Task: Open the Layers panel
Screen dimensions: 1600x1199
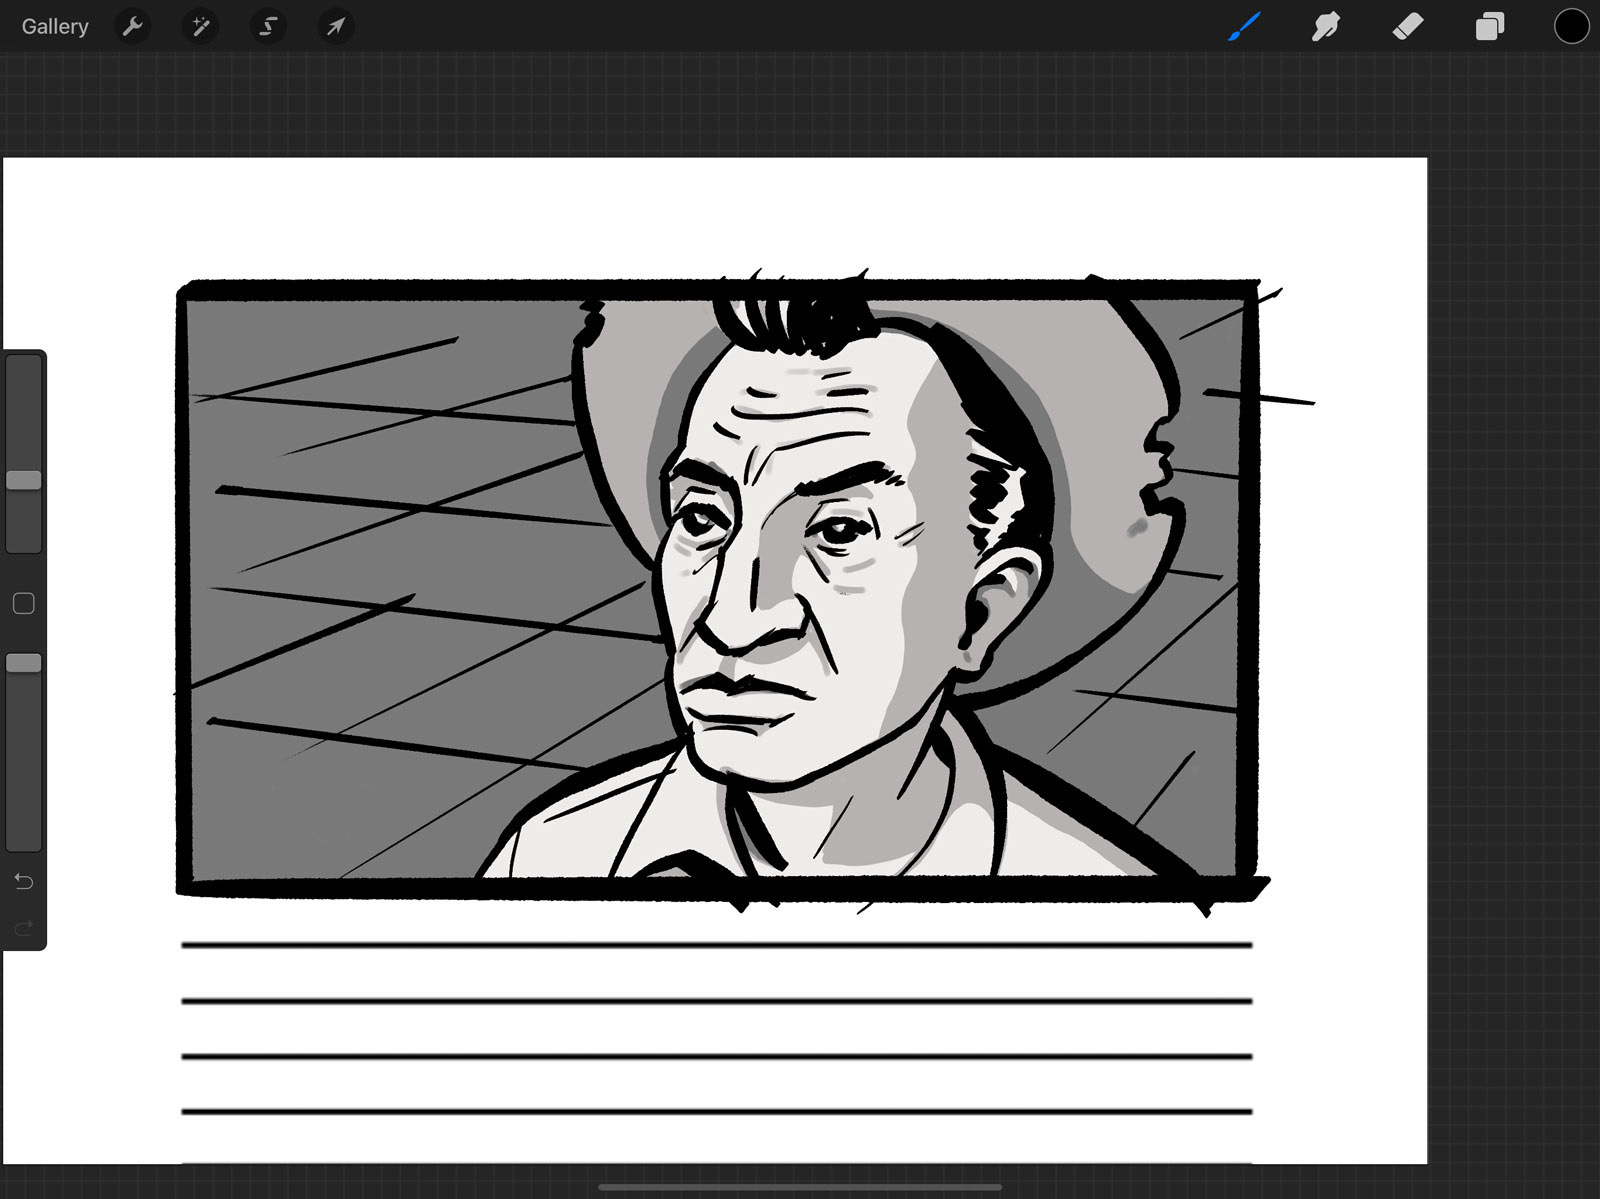Action: pos(1490,27)
